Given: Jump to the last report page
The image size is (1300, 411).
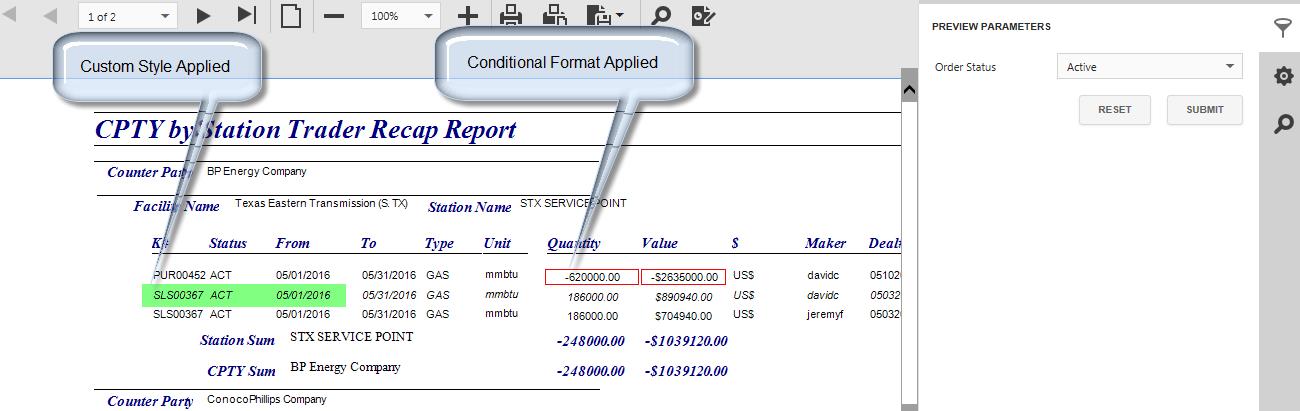Looking at the screenshot, I should pos(246,15).
